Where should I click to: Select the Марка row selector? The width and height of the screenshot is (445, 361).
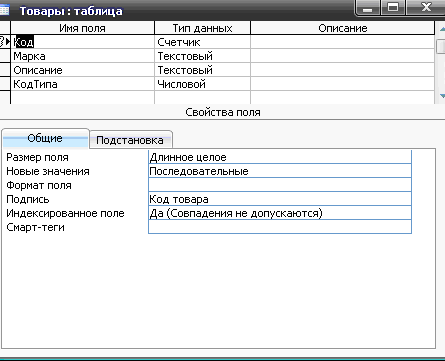(x=5, y=56)
